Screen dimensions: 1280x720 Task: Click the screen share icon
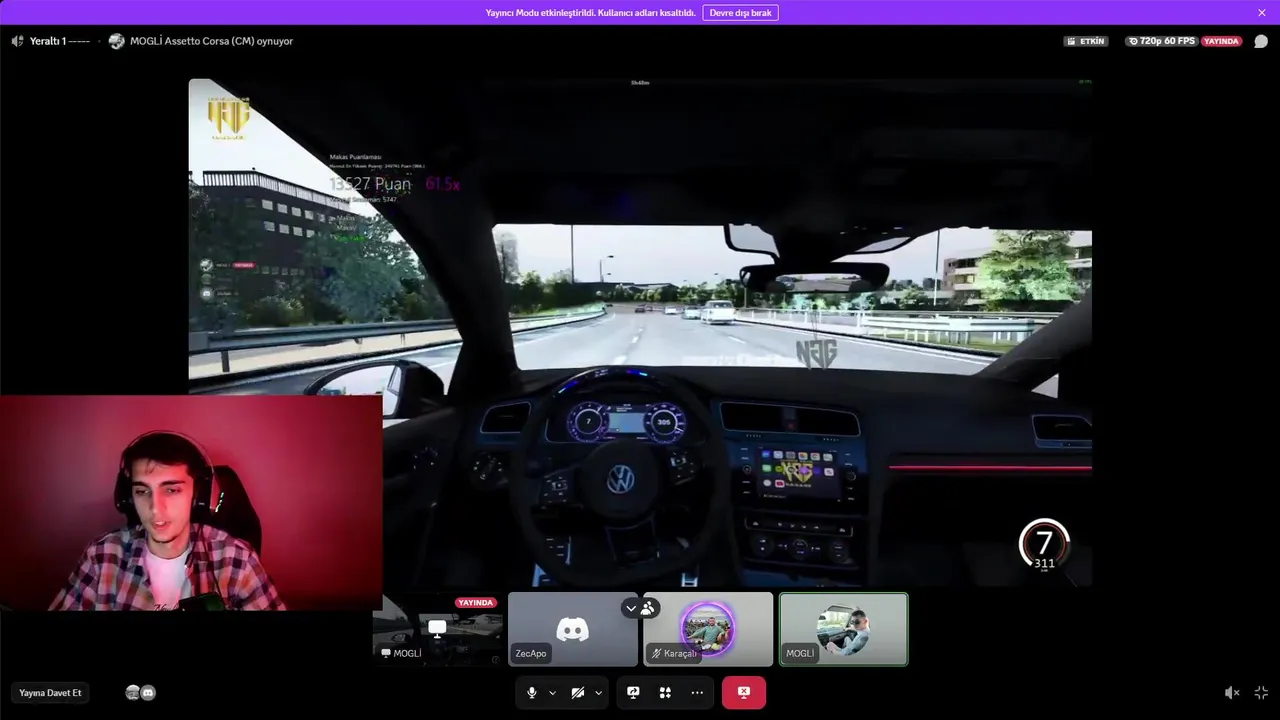click(x=633, y=693)
